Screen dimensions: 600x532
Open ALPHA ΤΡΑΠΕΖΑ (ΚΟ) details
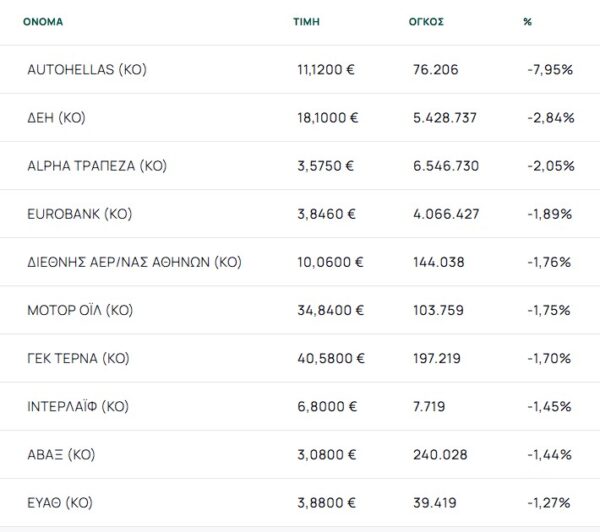click(x=96, y=166)
